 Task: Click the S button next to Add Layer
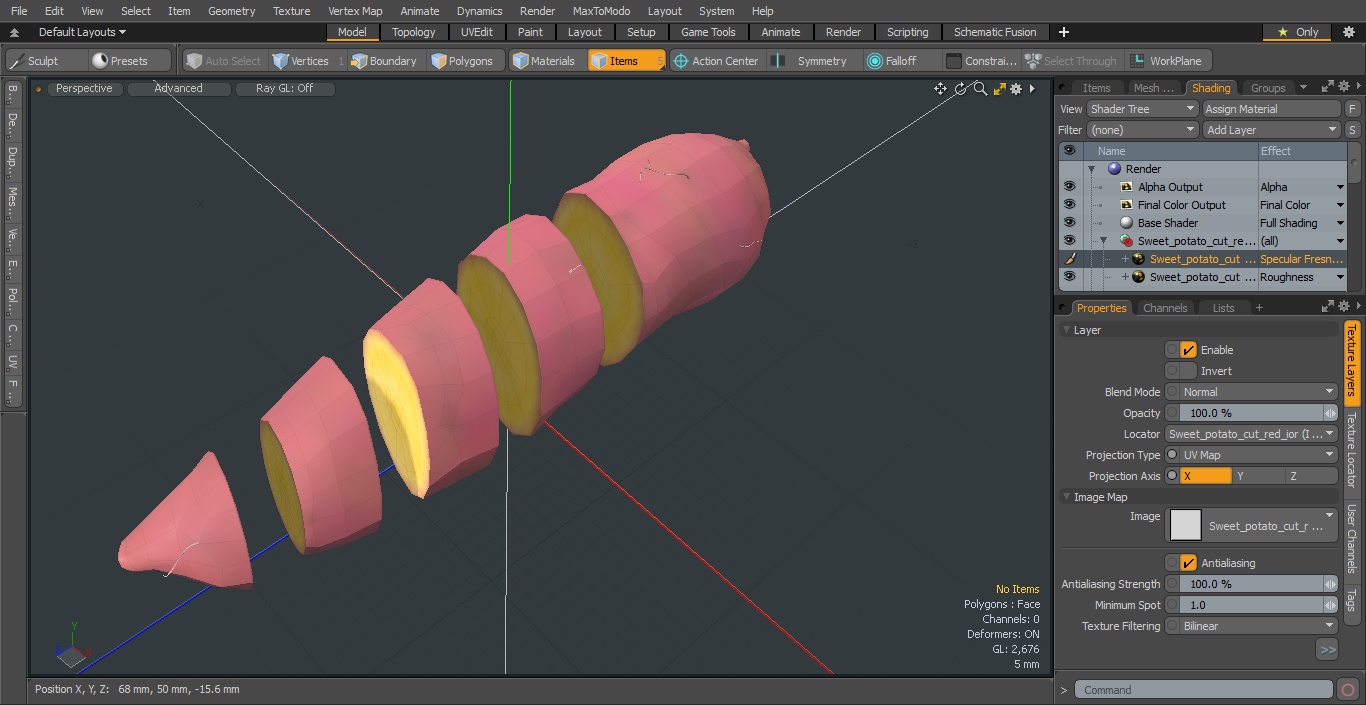point(1352,130)
